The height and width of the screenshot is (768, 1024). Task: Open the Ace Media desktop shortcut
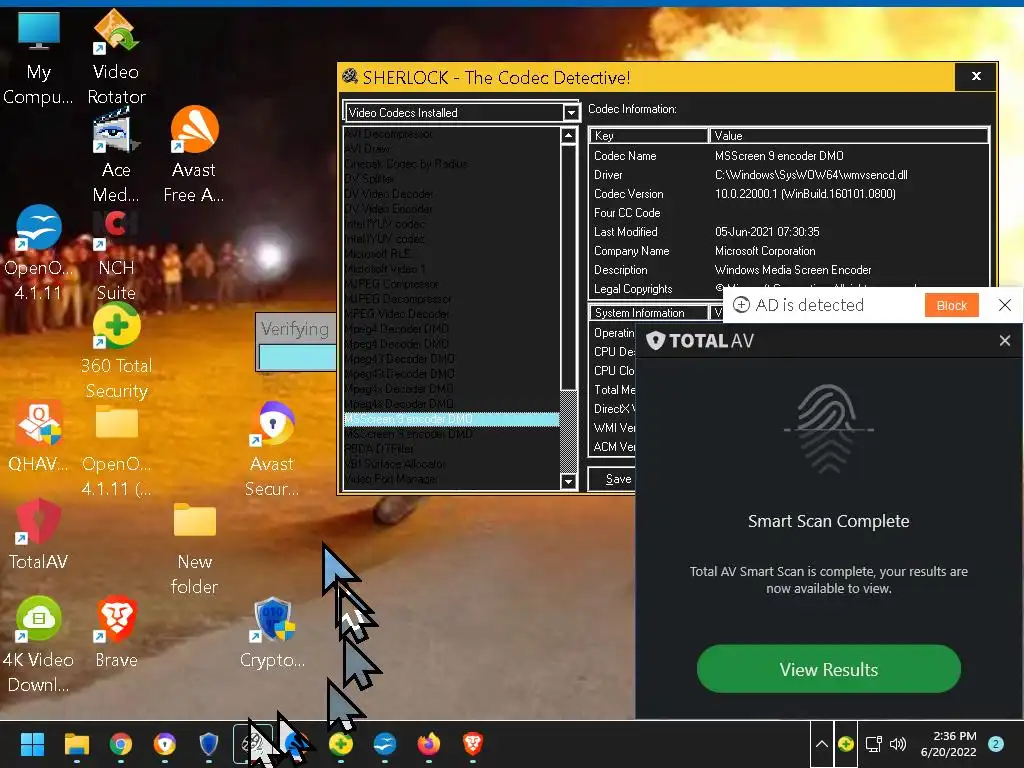[x=116, y=155]
